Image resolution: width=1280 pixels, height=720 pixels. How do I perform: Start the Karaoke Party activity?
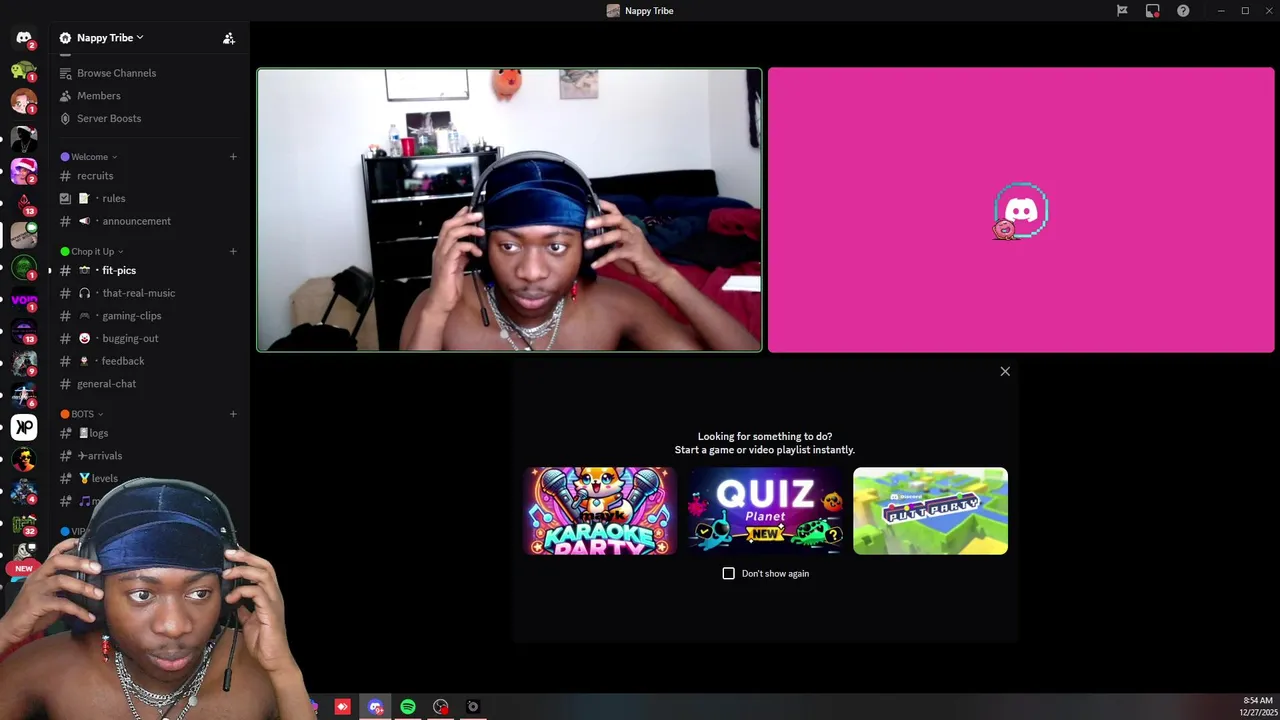[600, 511]
